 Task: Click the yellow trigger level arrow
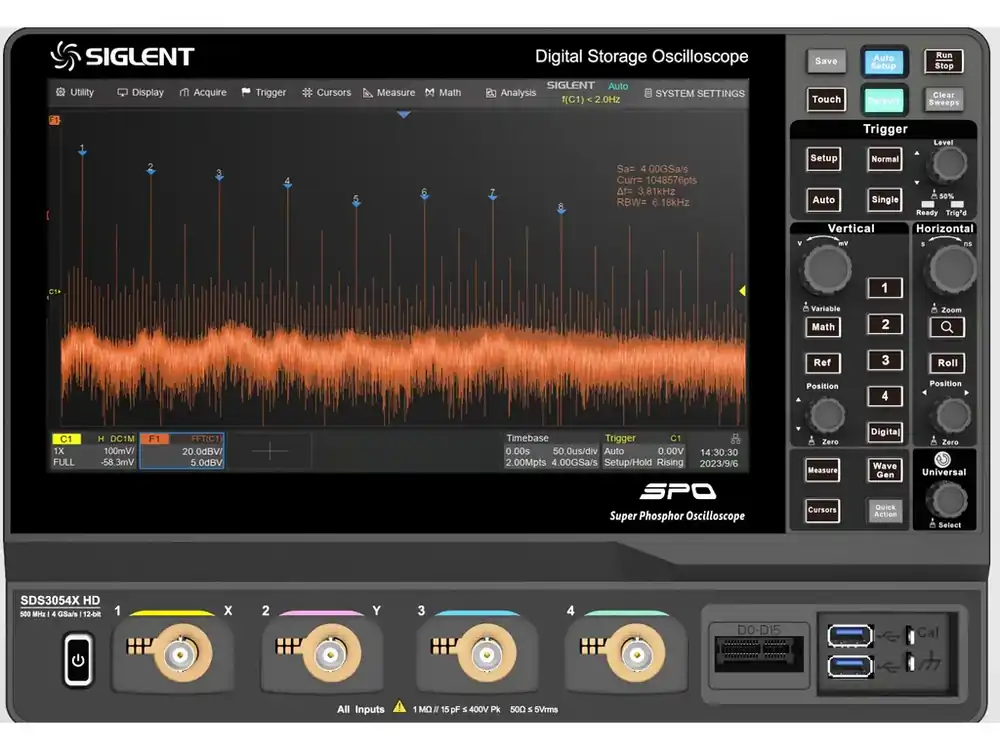click(x=742, y=291)
